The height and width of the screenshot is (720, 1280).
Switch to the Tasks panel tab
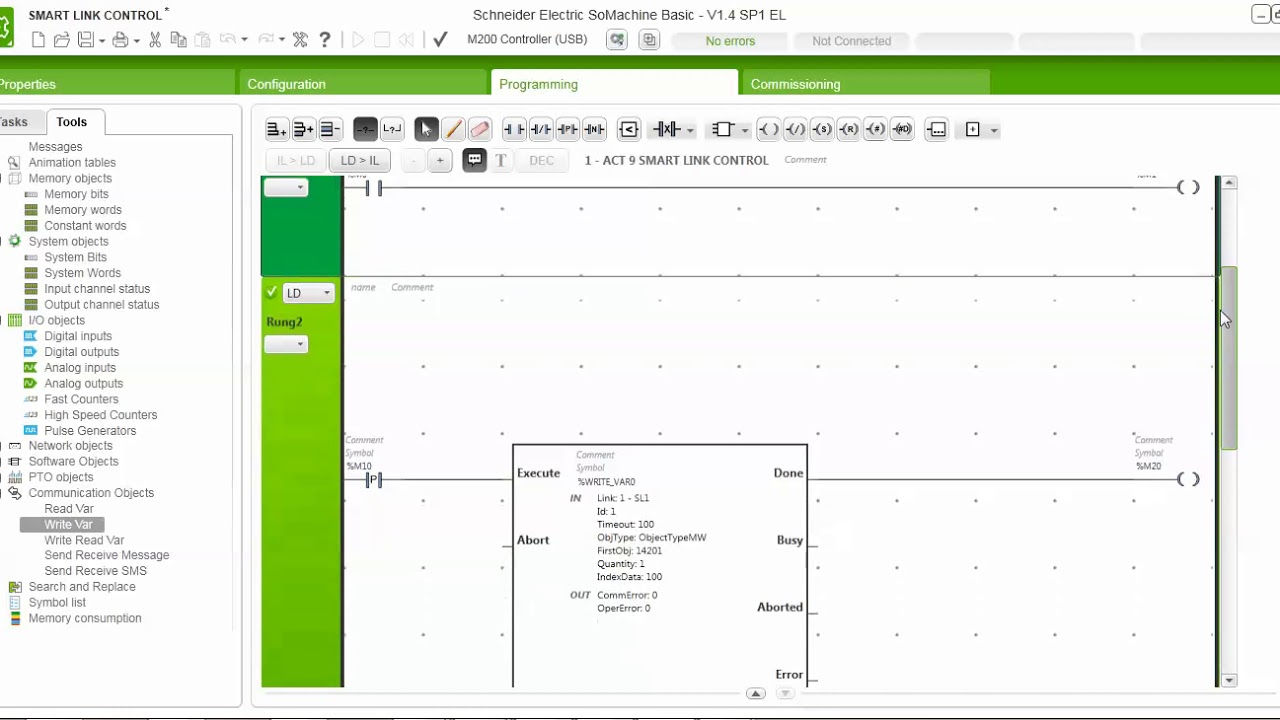coord(20,121)
